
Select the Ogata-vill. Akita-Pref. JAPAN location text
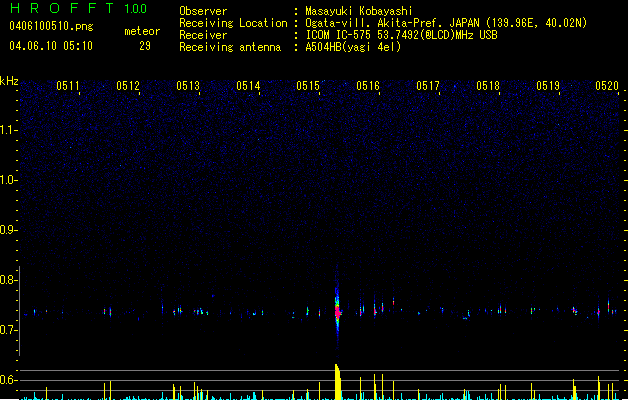click(446, 23)
